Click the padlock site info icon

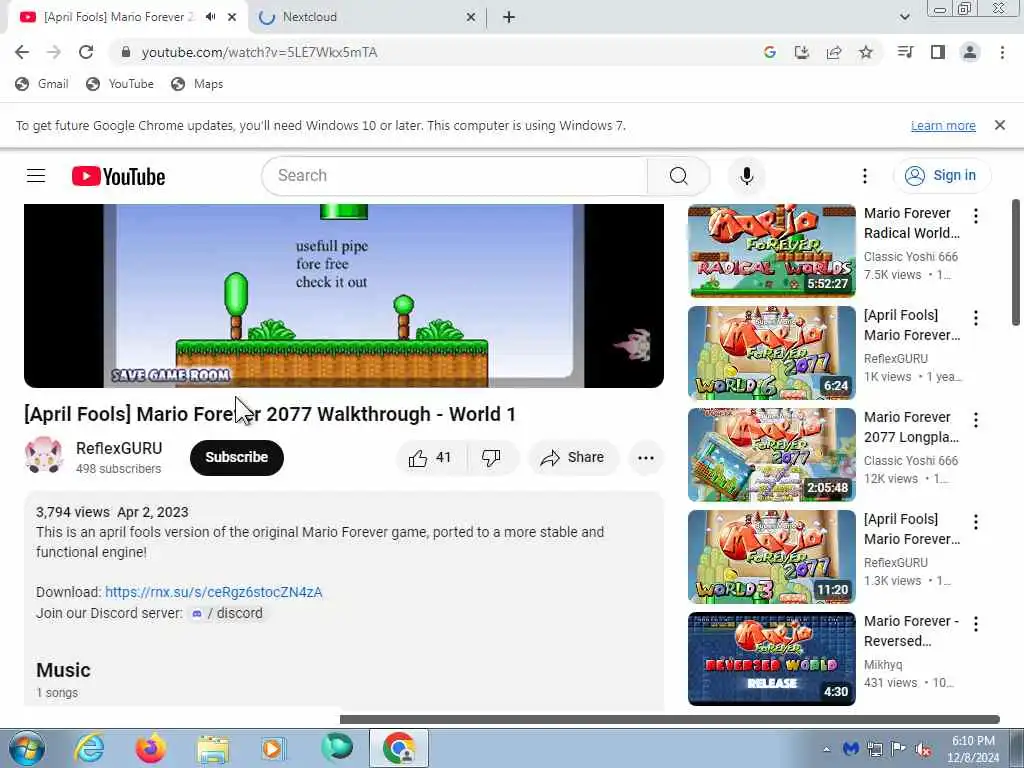(125, 52)
